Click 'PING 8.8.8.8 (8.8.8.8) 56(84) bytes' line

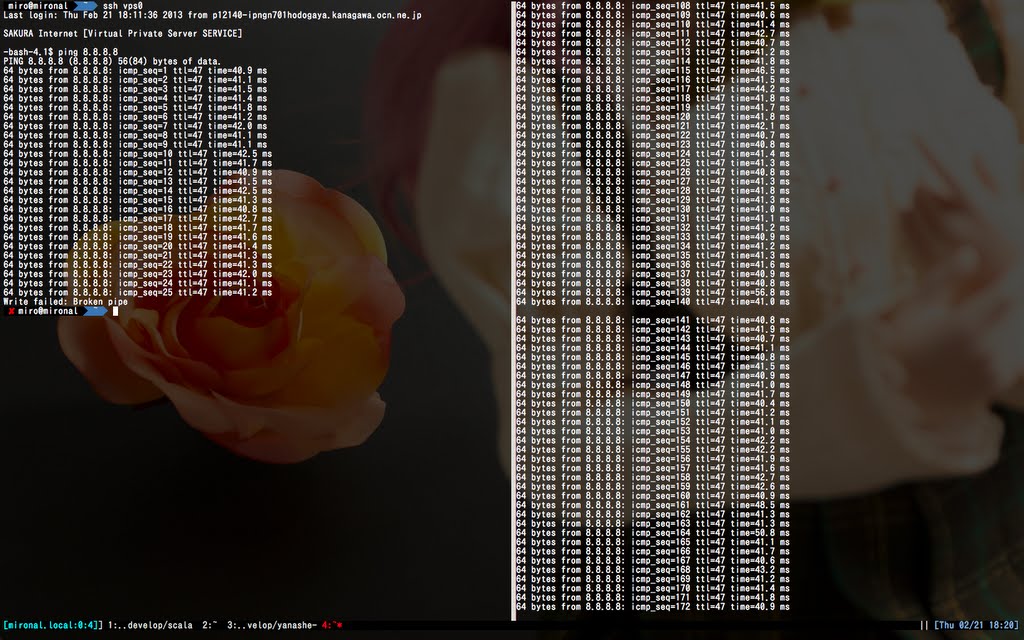[x=112, y=61]
